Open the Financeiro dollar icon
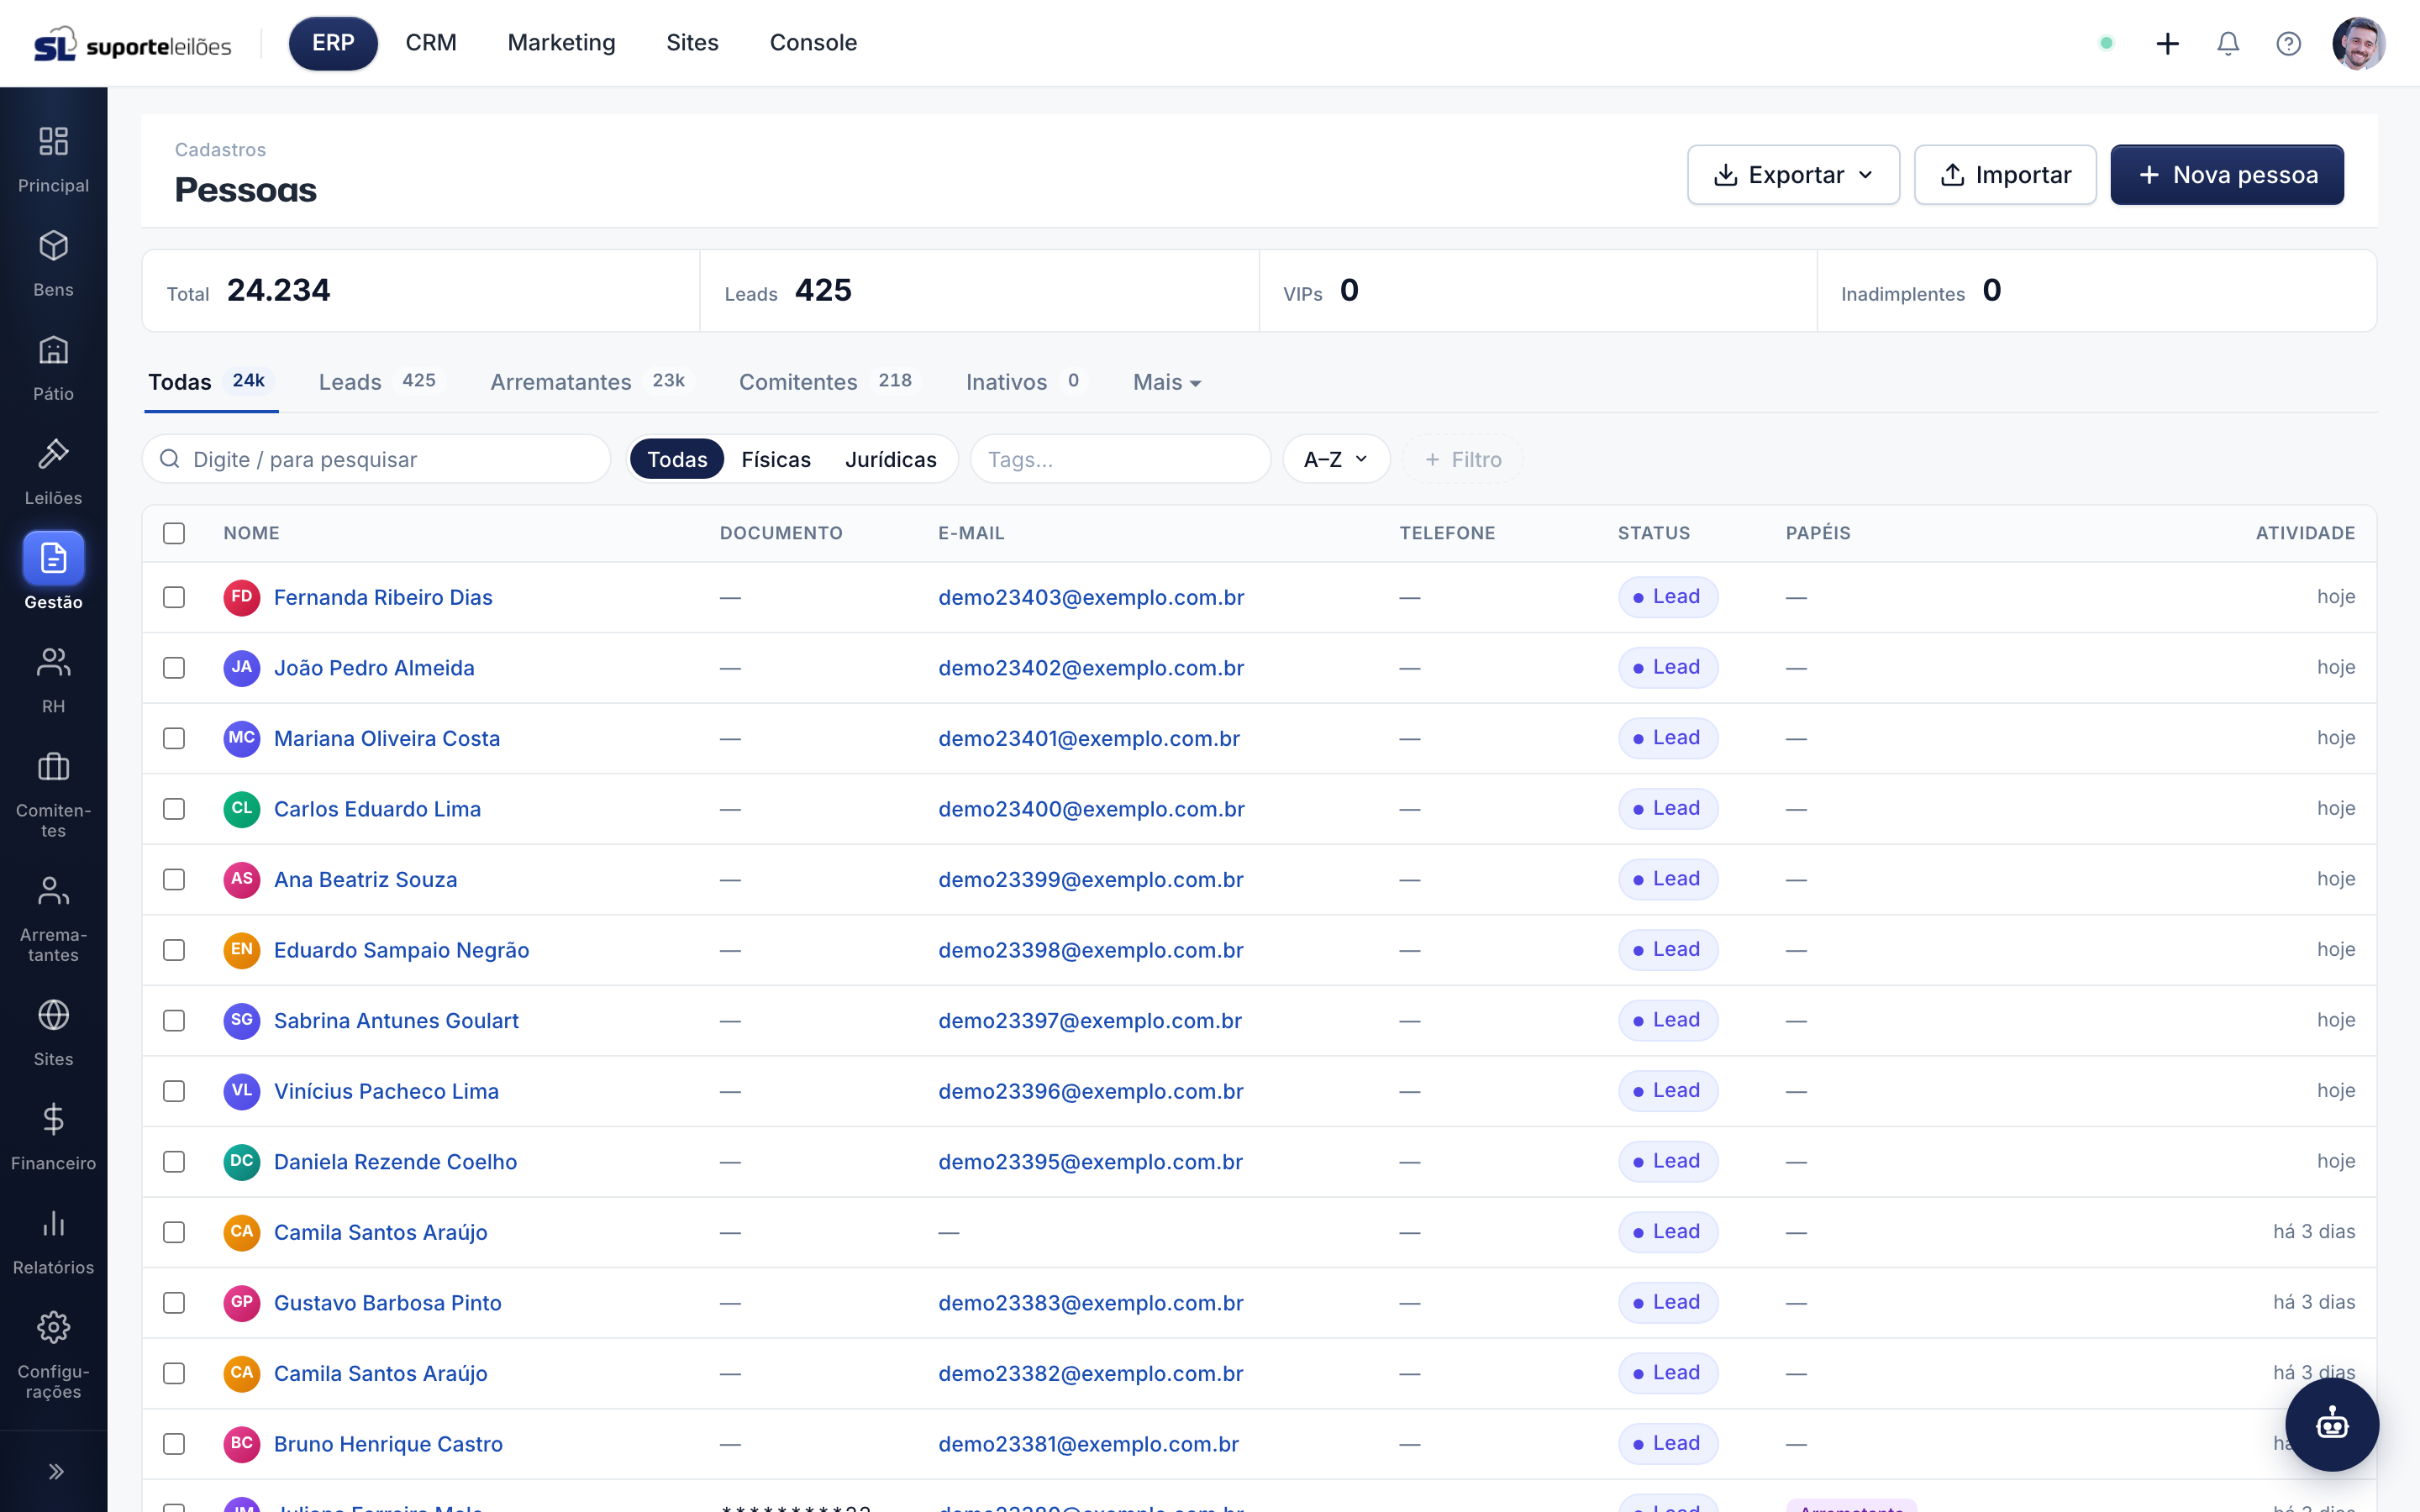 pos(53,1119)
